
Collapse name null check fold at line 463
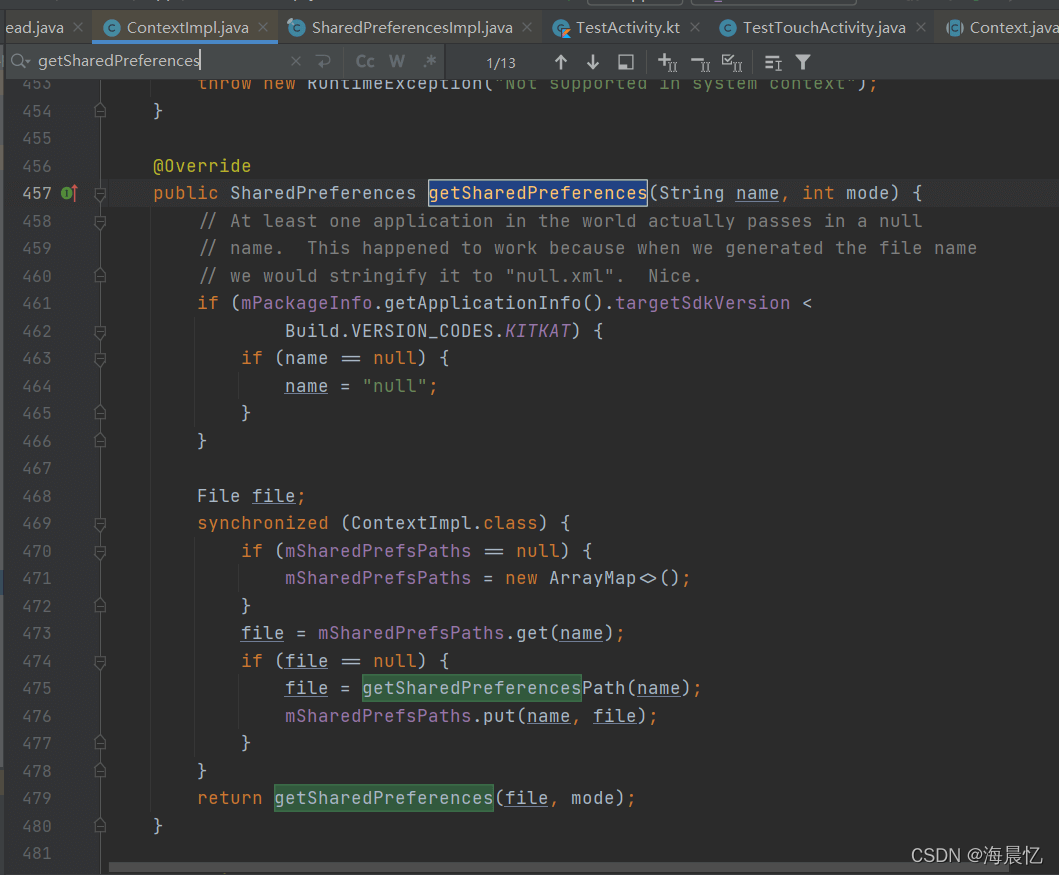pos(100,359)
